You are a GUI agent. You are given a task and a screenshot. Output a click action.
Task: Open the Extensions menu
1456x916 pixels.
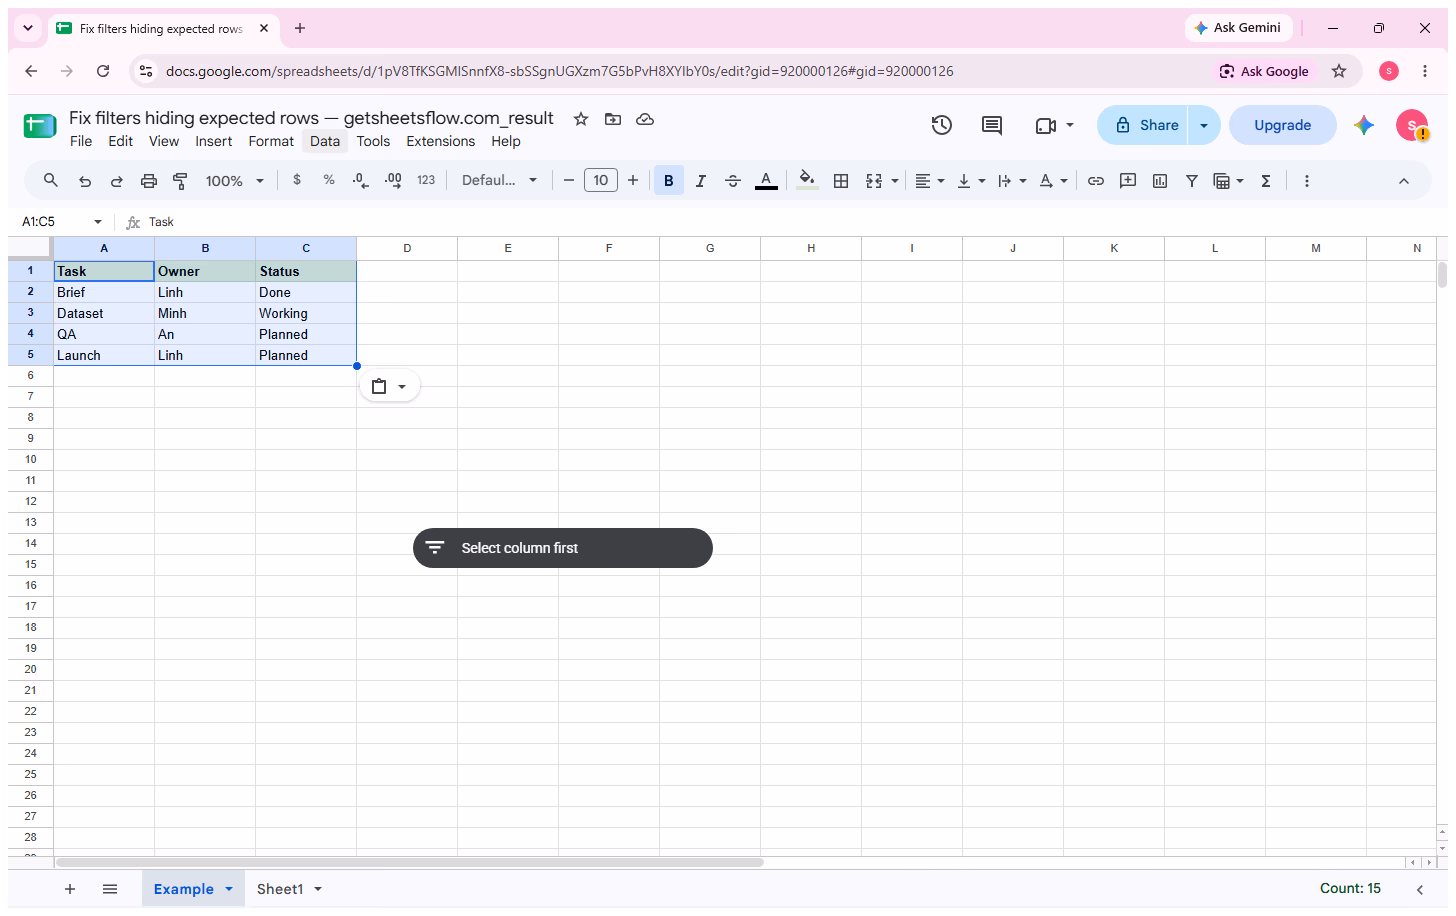pos(441,142)
